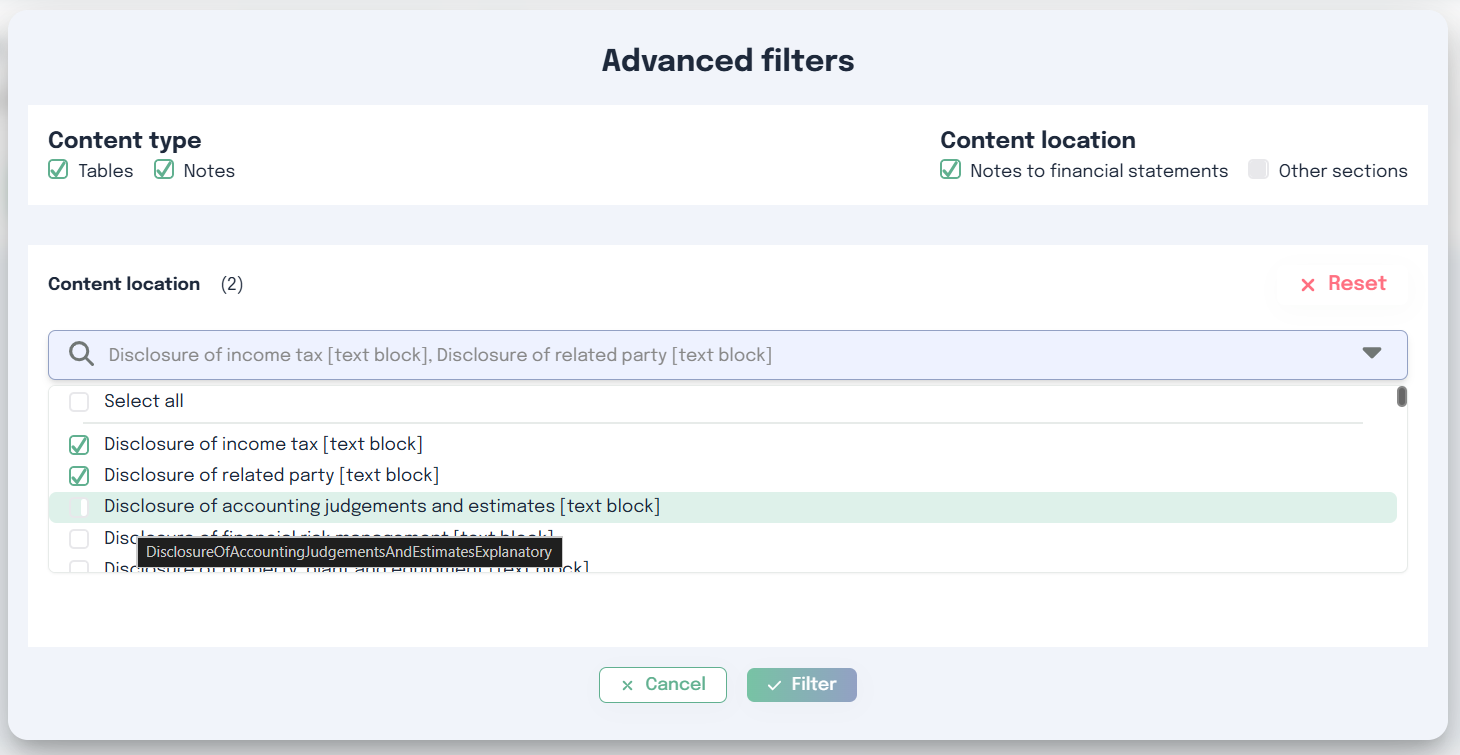The image size is (1460, 755).
Task: Check Disclosure of accounting judgements and estimates checkbox
Action: pyautogui.click(x=79, y=507)
